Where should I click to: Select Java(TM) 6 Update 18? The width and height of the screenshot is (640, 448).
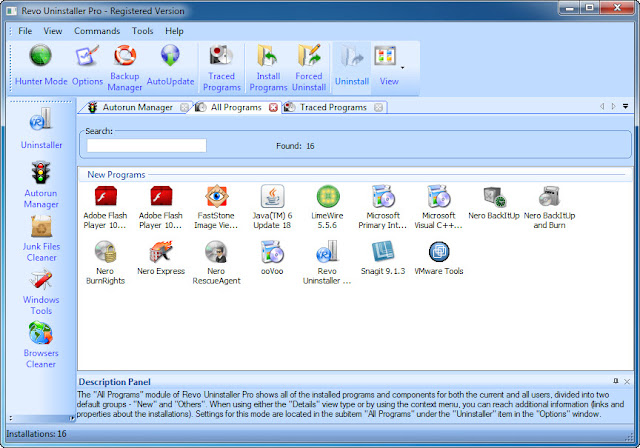(272, 207)
